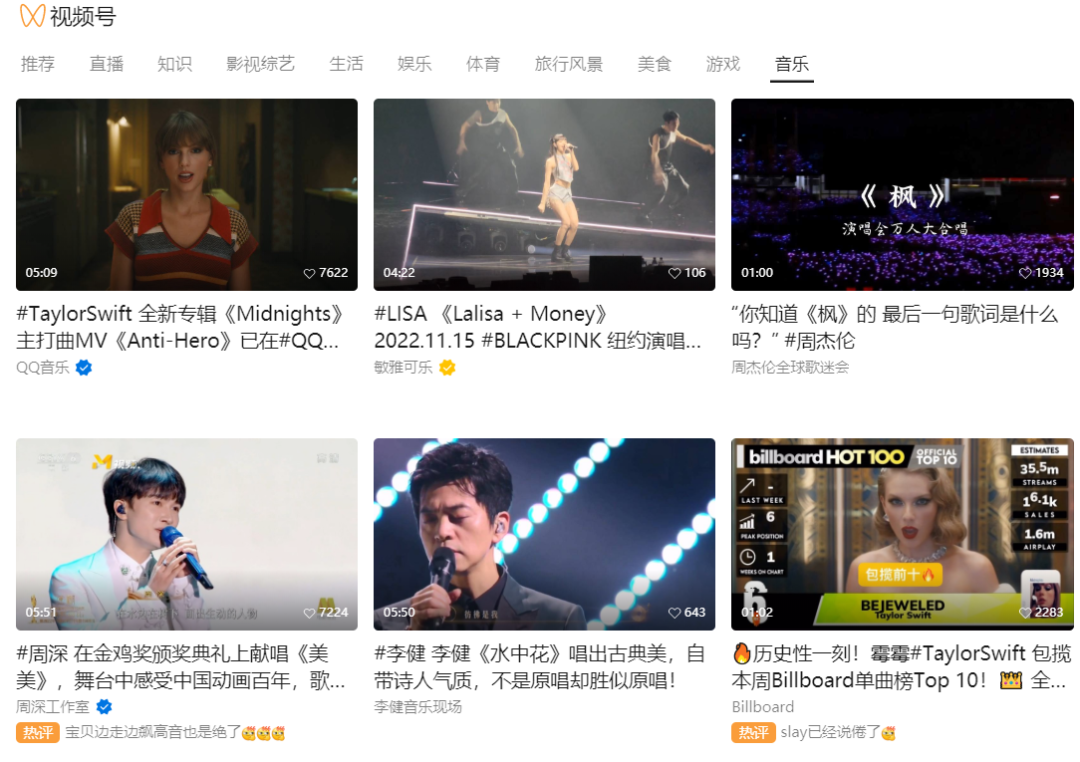Play the LISA concert performance thumbnail
Screen dimensions: 1080x762
pos(544,194)
